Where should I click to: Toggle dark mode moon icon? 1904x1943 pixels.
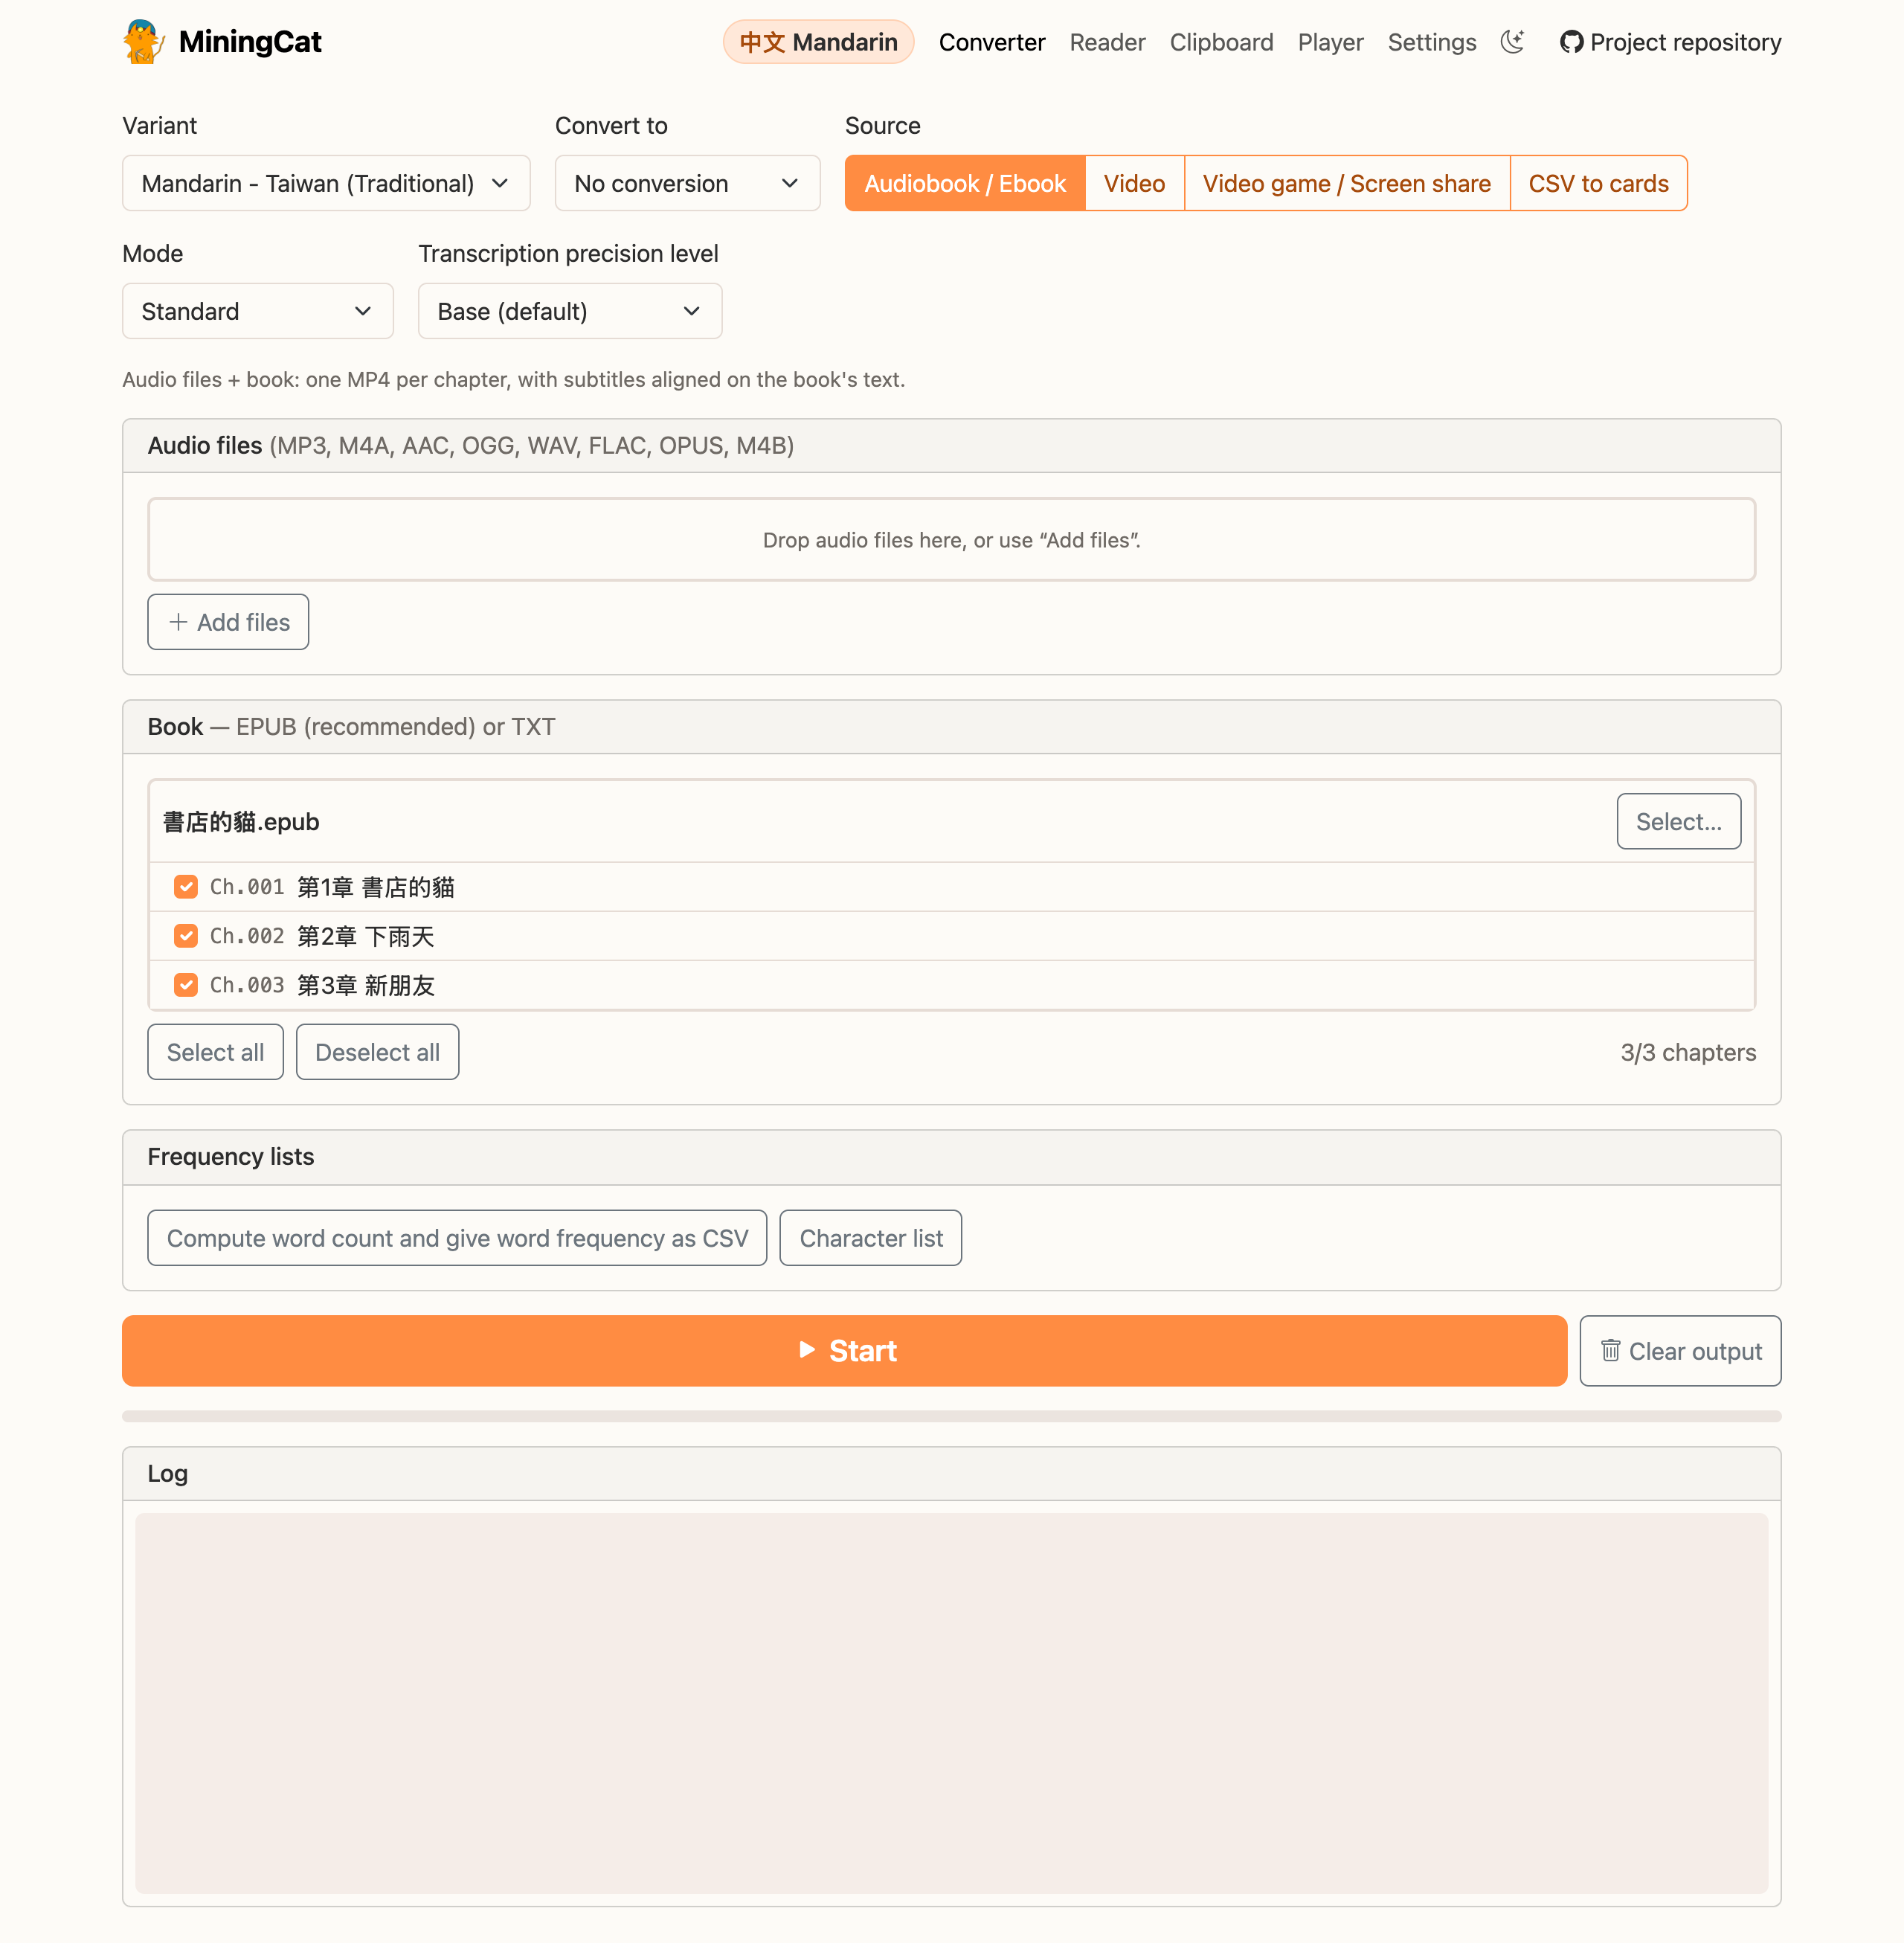[x=1512, y=42]
